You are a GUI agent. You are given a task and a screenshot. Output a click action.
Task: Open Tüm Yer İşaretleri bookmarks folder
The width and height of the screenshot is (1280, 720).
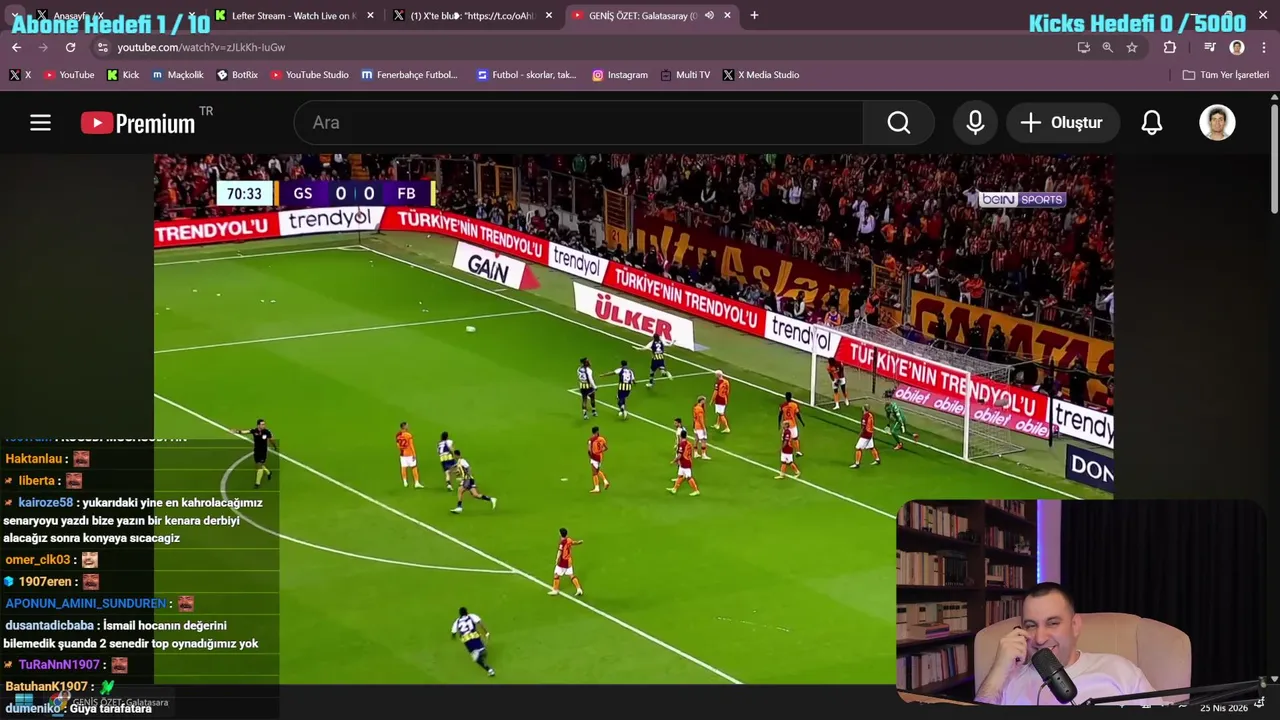(1226, 75)
